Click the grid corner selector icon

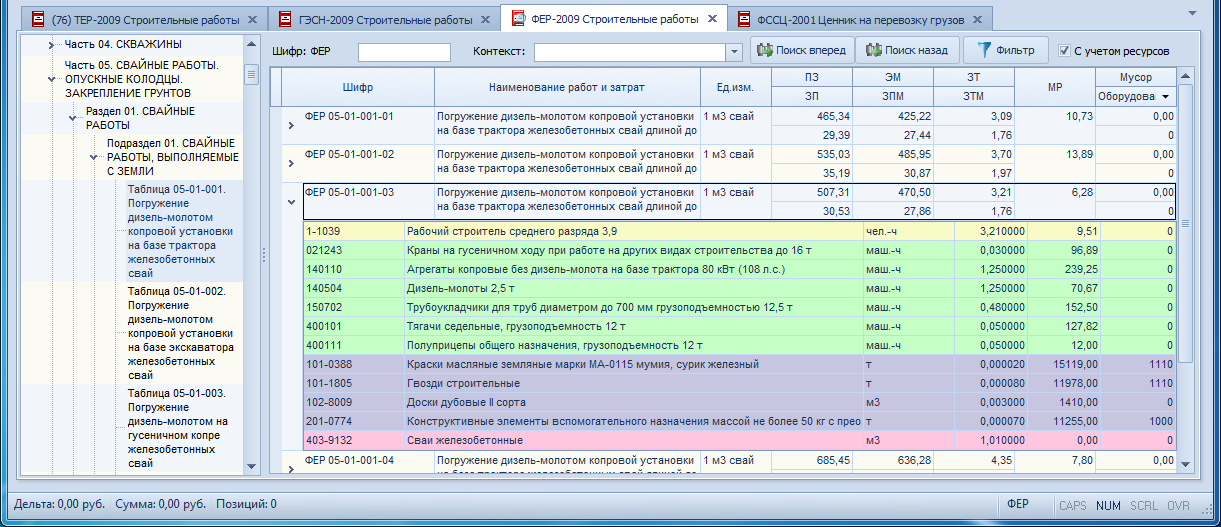coord(276,87)
